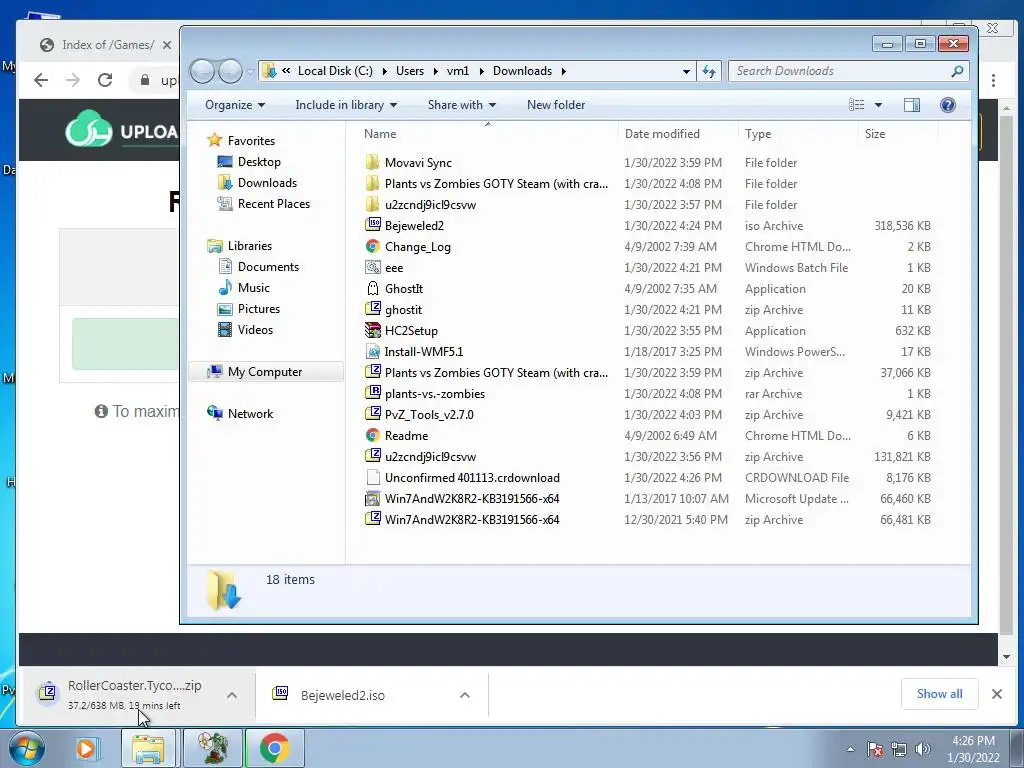Open volume control in system tray
Viewport: 1024px width, 768px height.
click(x=923, y=749)
